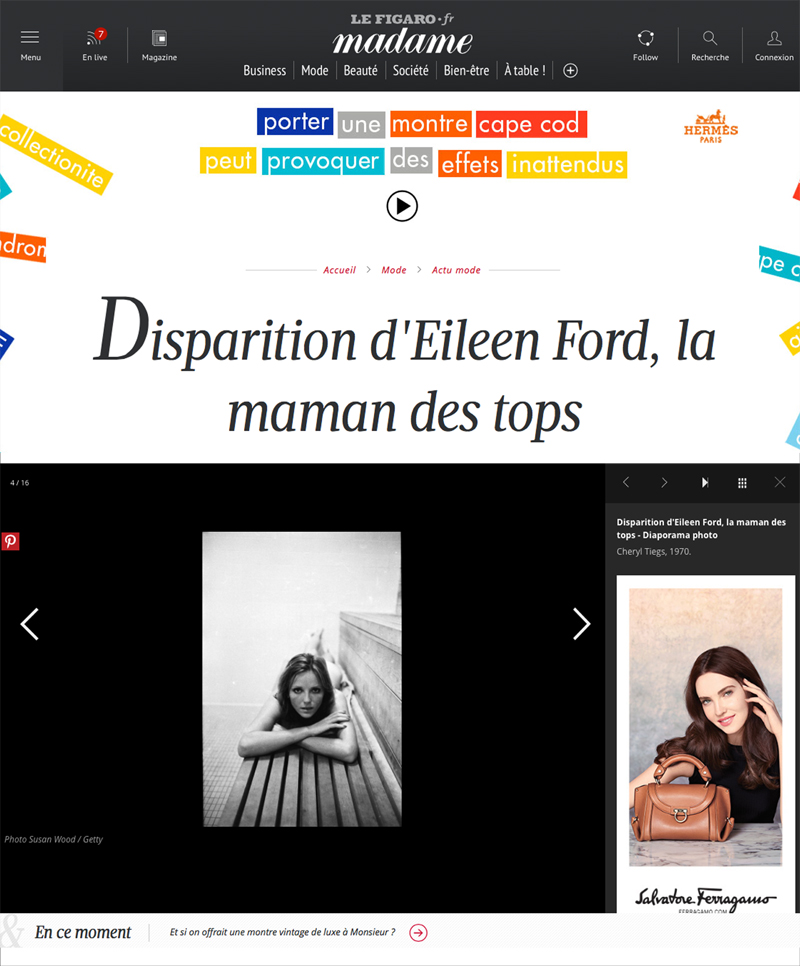Open the Business menu section
Screen dimensions: 800x966
(x=264, y=71)
